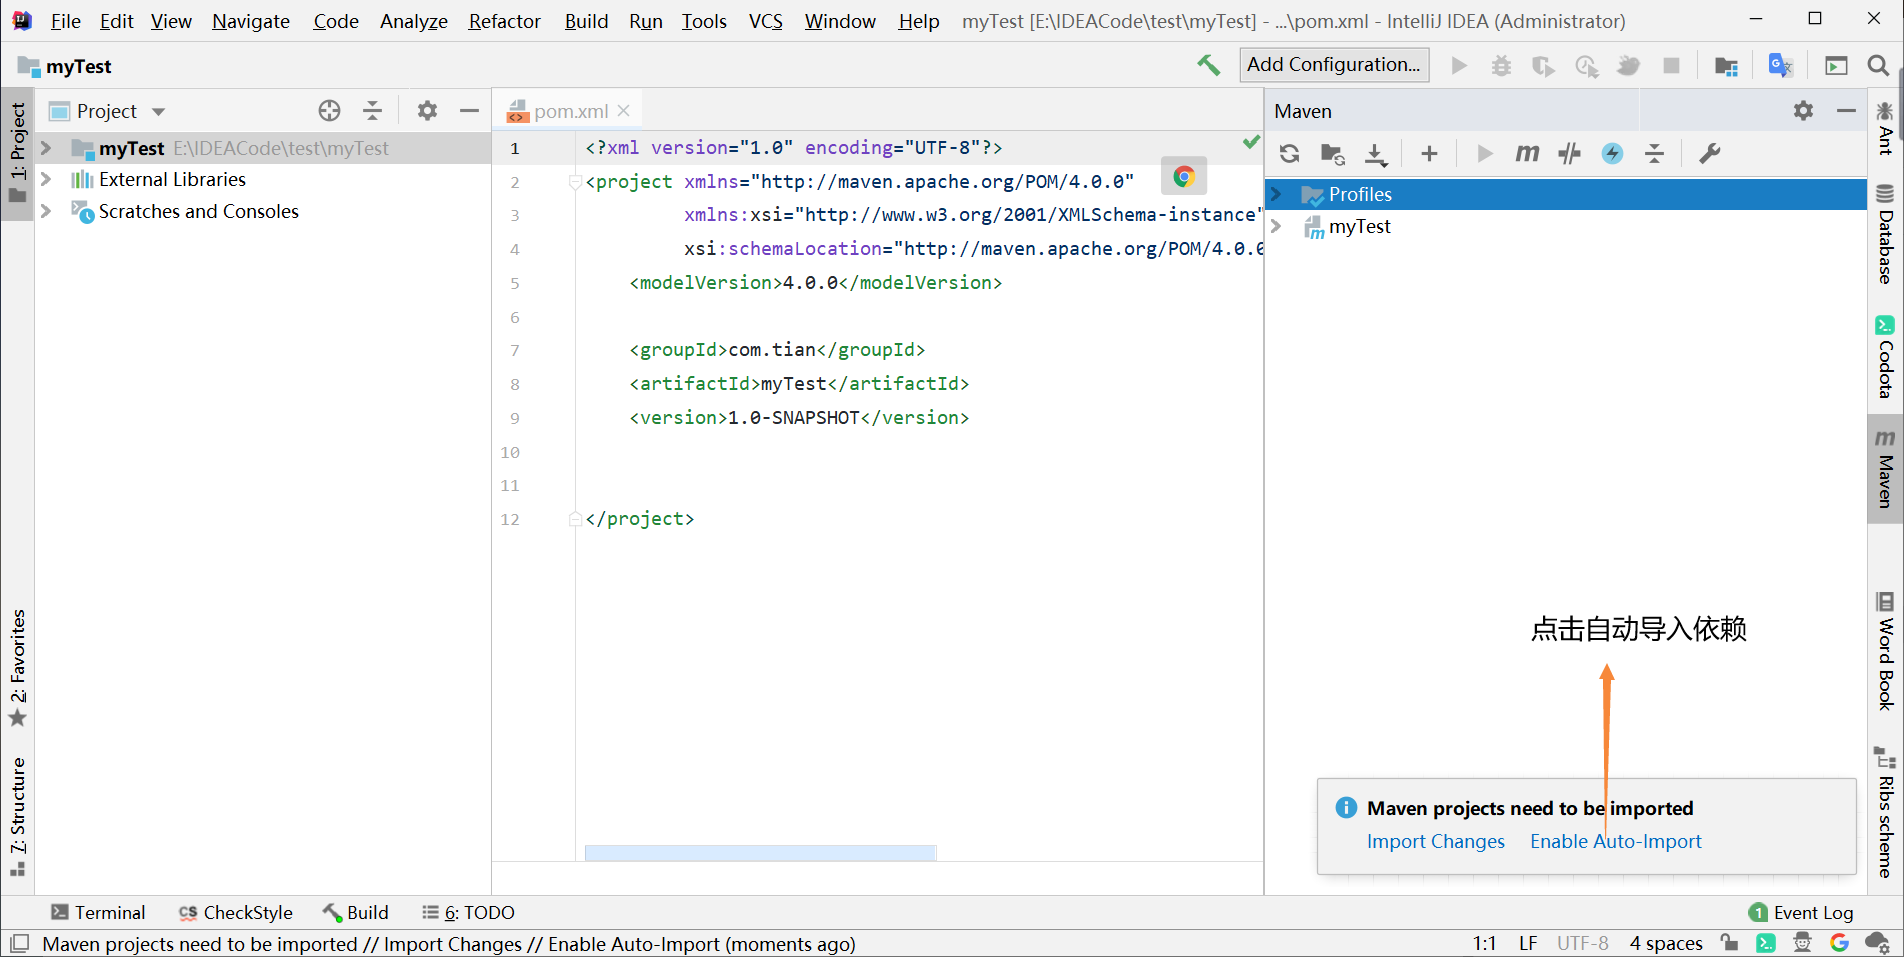The width and height of the screenshot is (1904, 957).
Task: Click the Build Project hammer icon
Action: [1208, 65]
